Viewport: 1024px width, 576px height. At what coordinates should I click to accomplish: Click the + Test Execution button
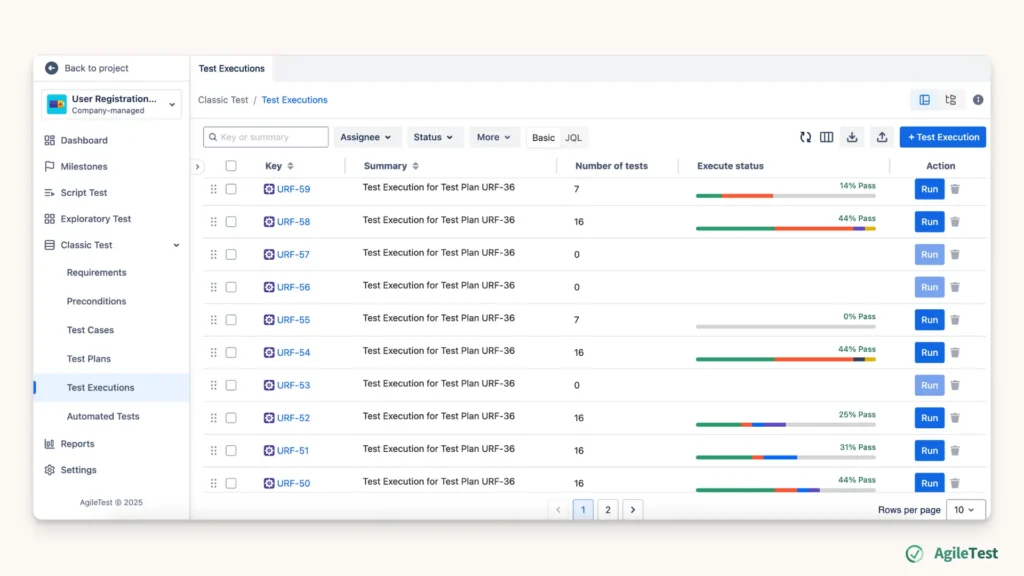(x=942, y=137)
